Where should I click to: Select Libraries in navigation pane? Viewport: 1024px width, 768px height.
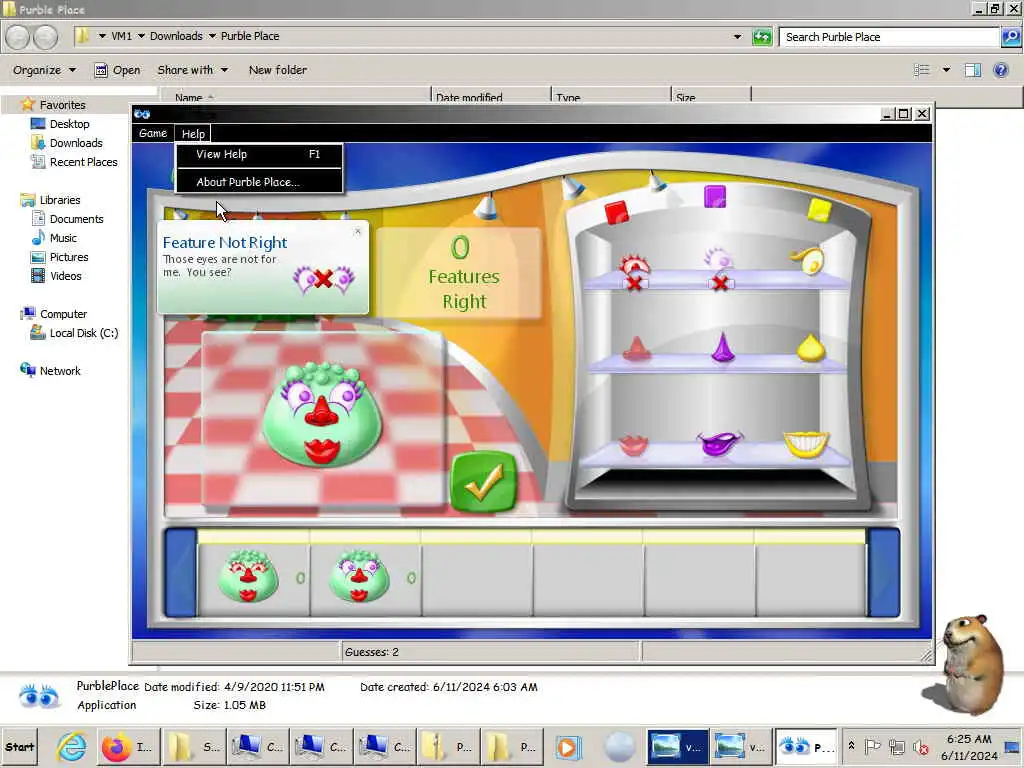60,200
